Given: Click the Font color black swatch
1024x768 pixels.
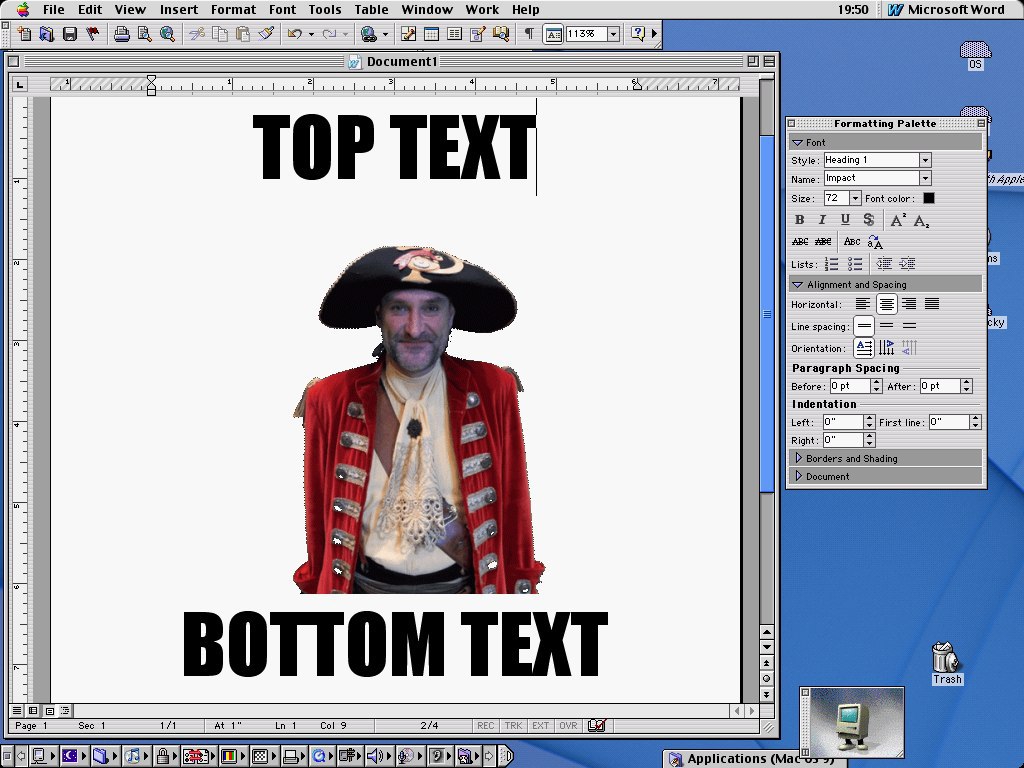Looking at the screenshot, I should click(929, 198).
